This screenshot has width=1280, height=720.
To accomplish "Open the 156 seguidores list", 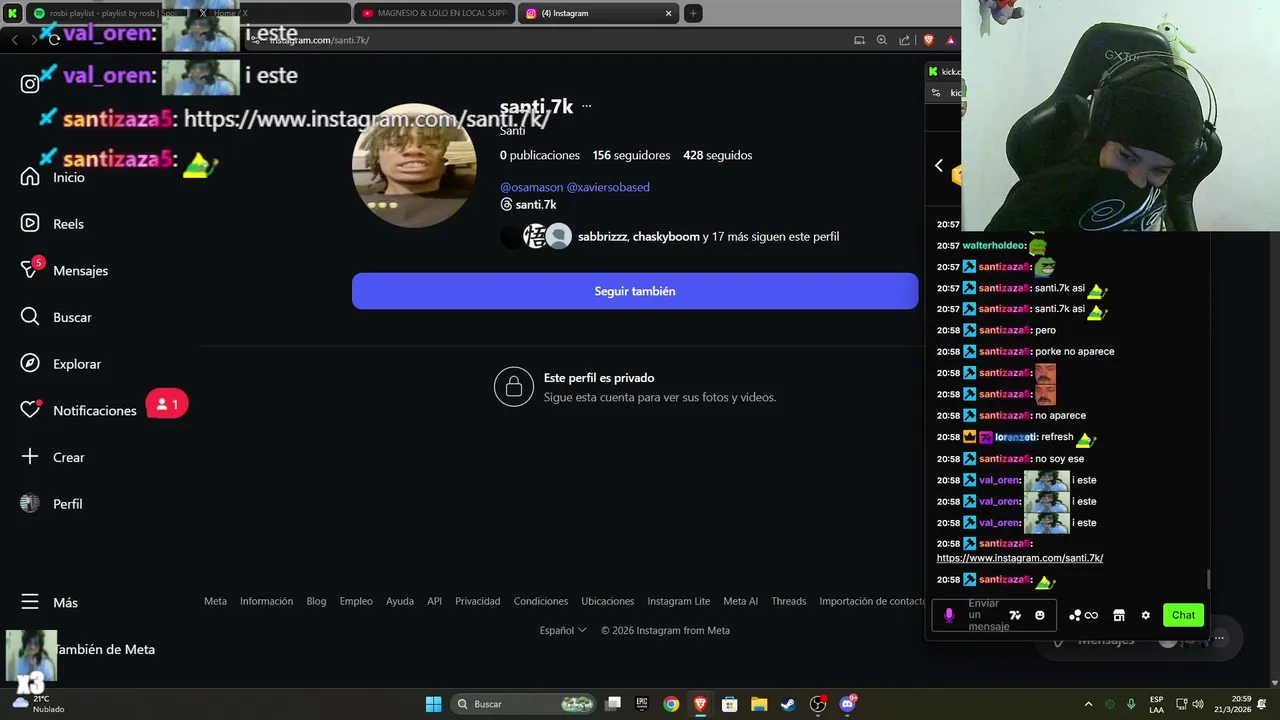I will tap(631, 155).
